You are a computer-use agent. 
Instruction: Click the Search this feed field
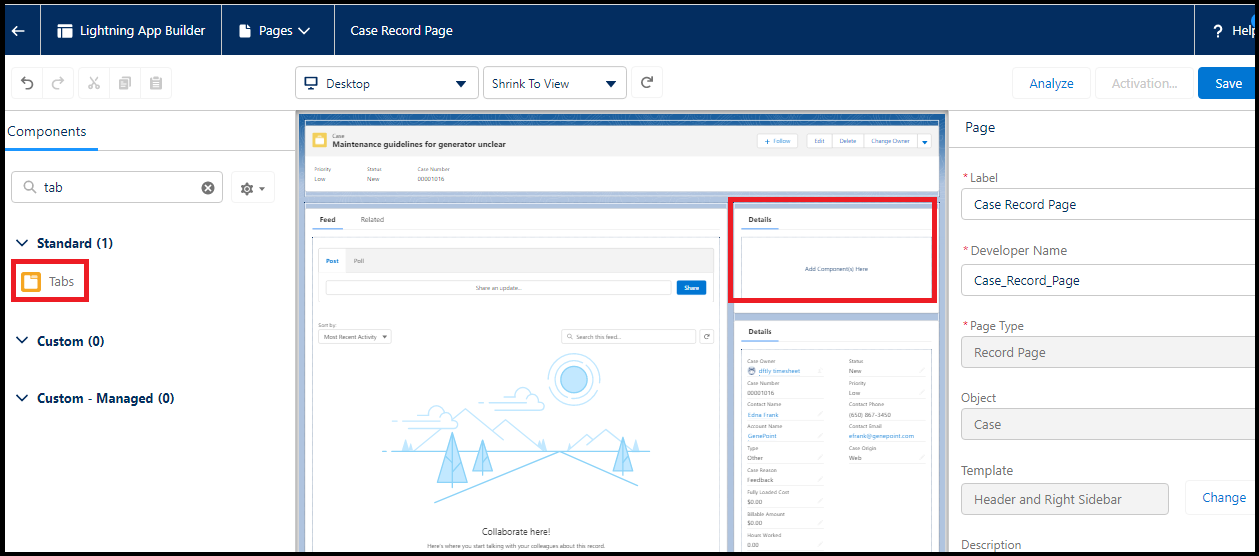point(628,337)
